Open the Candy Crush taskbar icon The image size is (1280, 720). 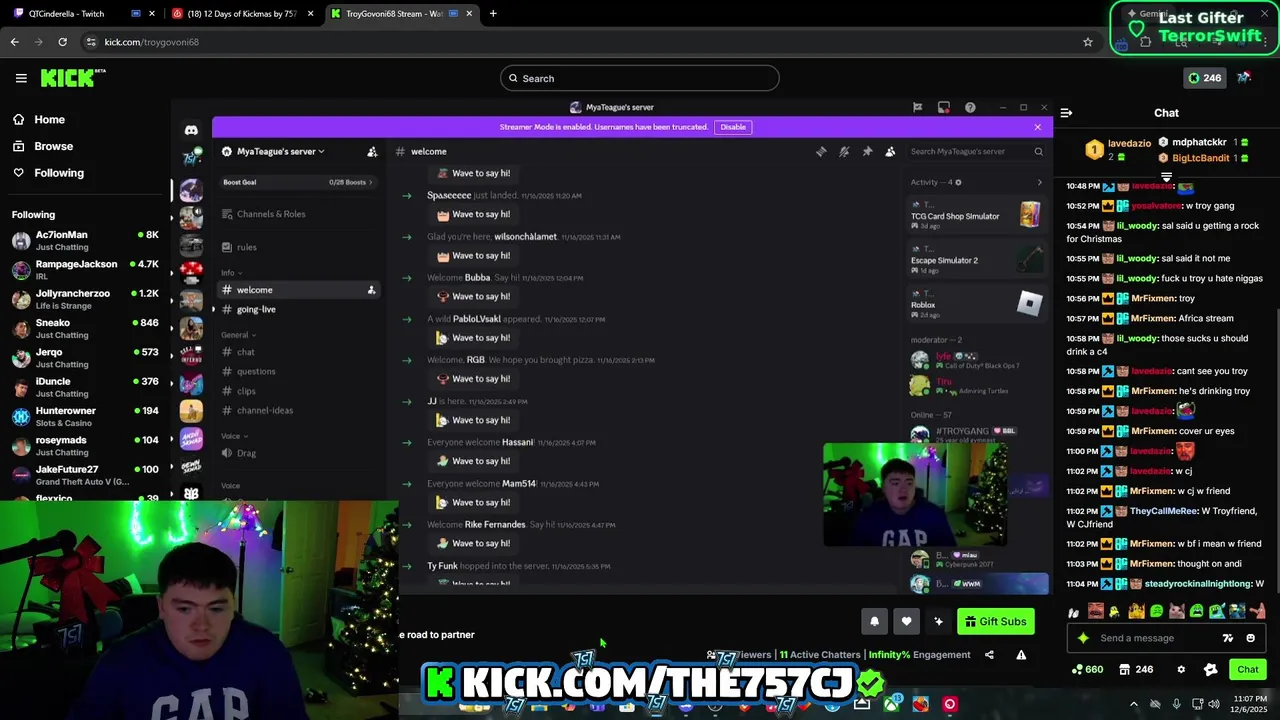point(920,704)
